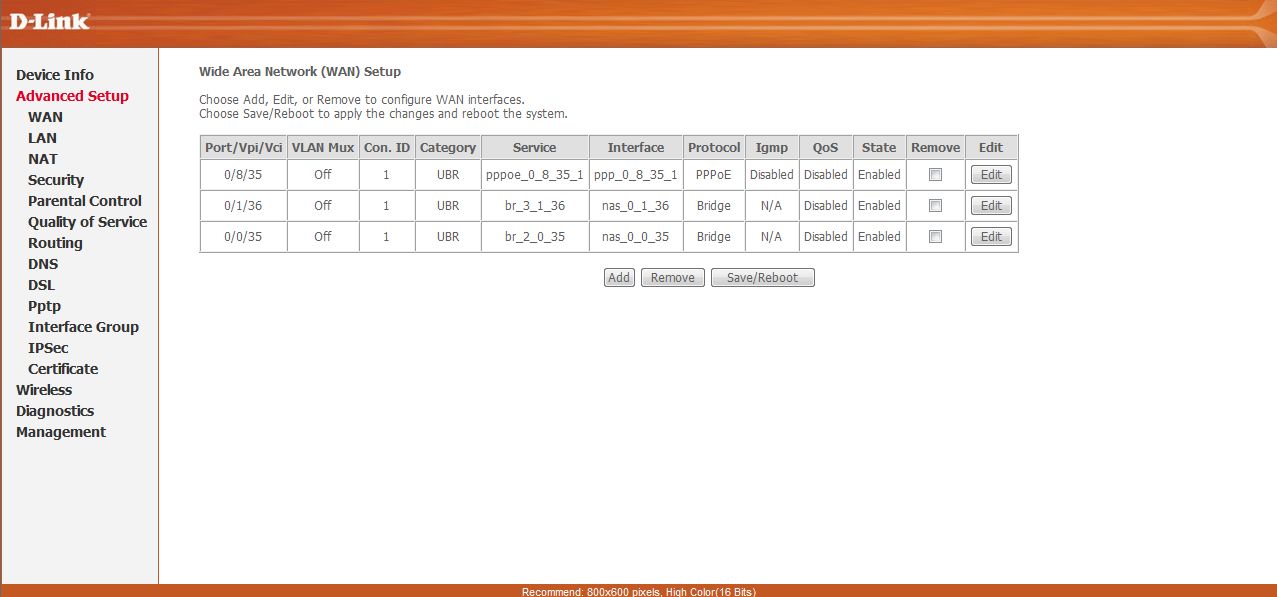The height and width of the screenshot is (597, 1277).
Task: Edit the br_3_1_36 bridge service
Action: pos(991,206)
